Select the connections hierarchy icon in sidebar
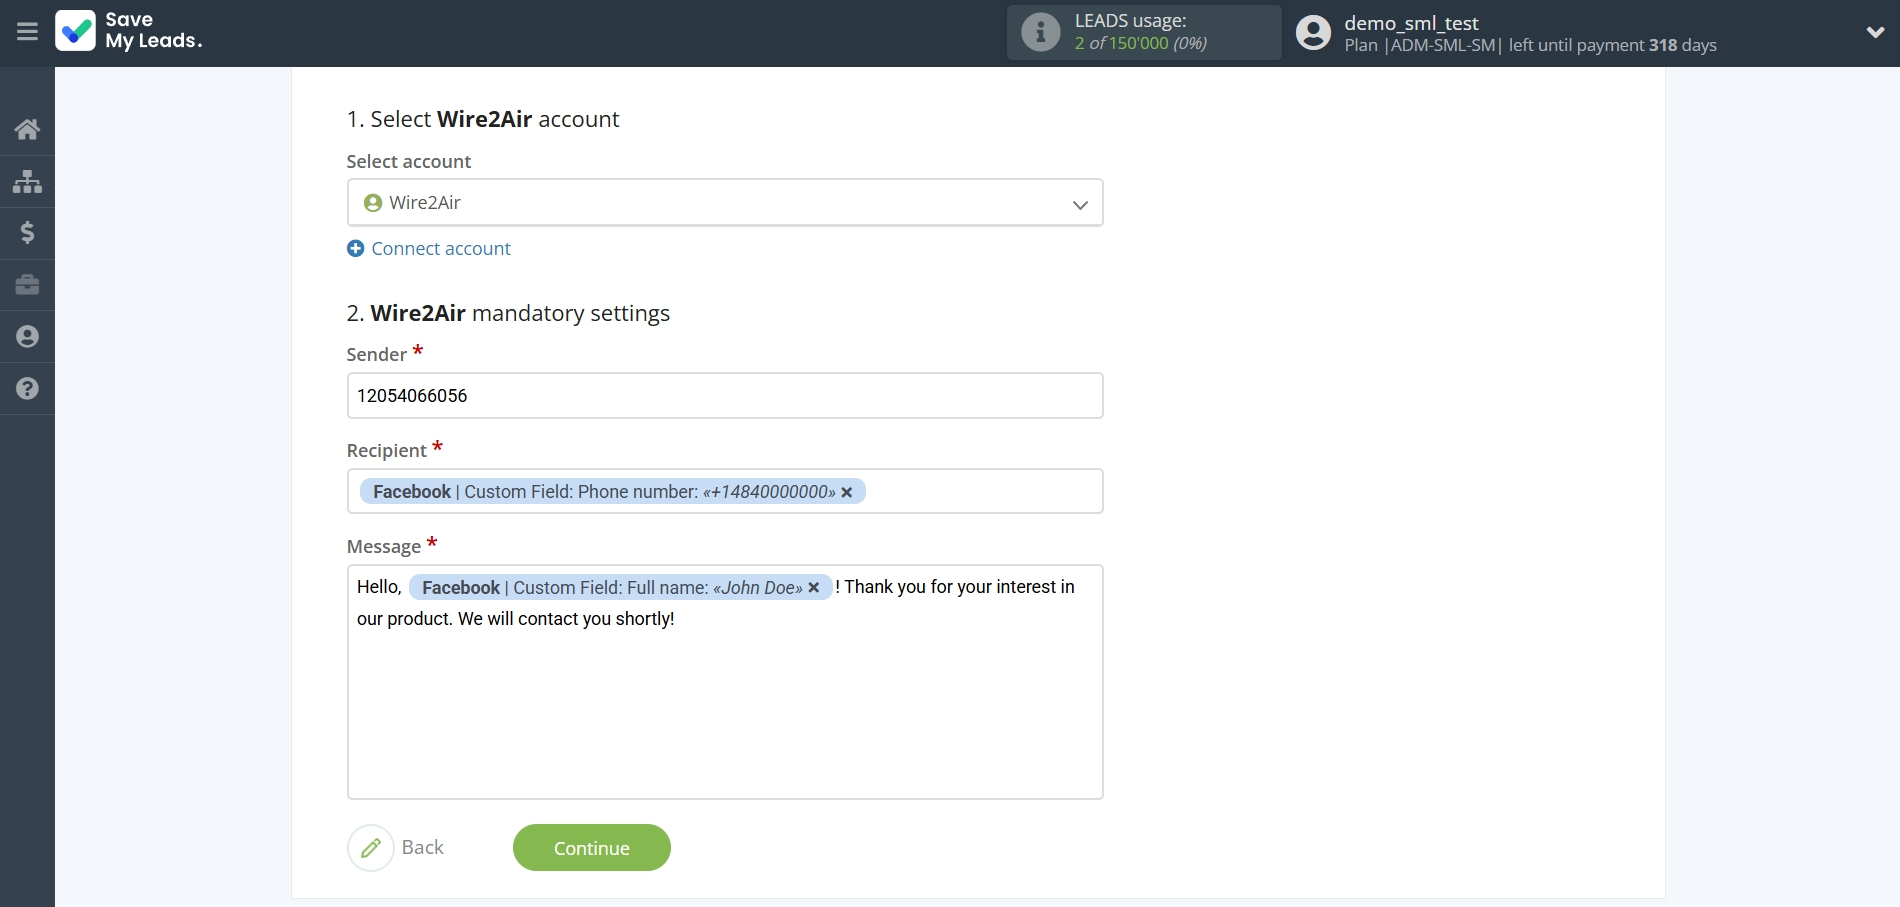 click(26, 181)
